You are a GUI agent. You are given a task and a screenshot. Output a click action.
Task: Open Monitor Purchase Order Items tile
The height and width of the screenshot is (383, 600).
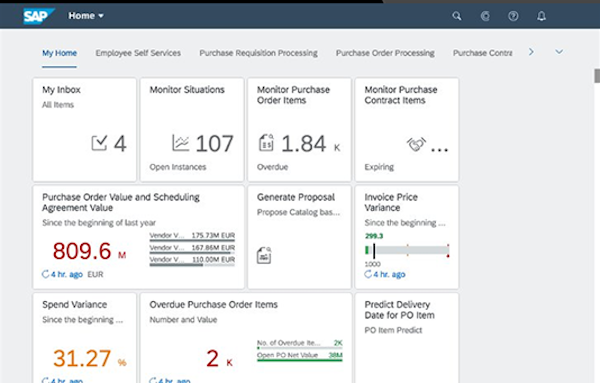click(x=299, y=130)
